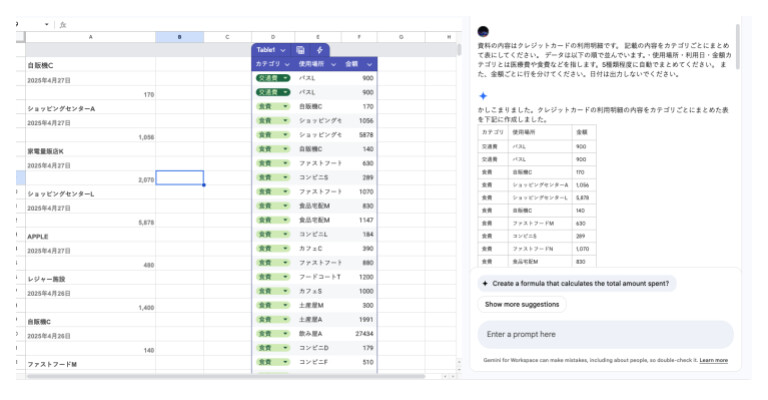The width and height of the screenshot is (768, 400).
Task: Expand the カテゴリ column filter dropdown
Action: [x=288, y=64]
